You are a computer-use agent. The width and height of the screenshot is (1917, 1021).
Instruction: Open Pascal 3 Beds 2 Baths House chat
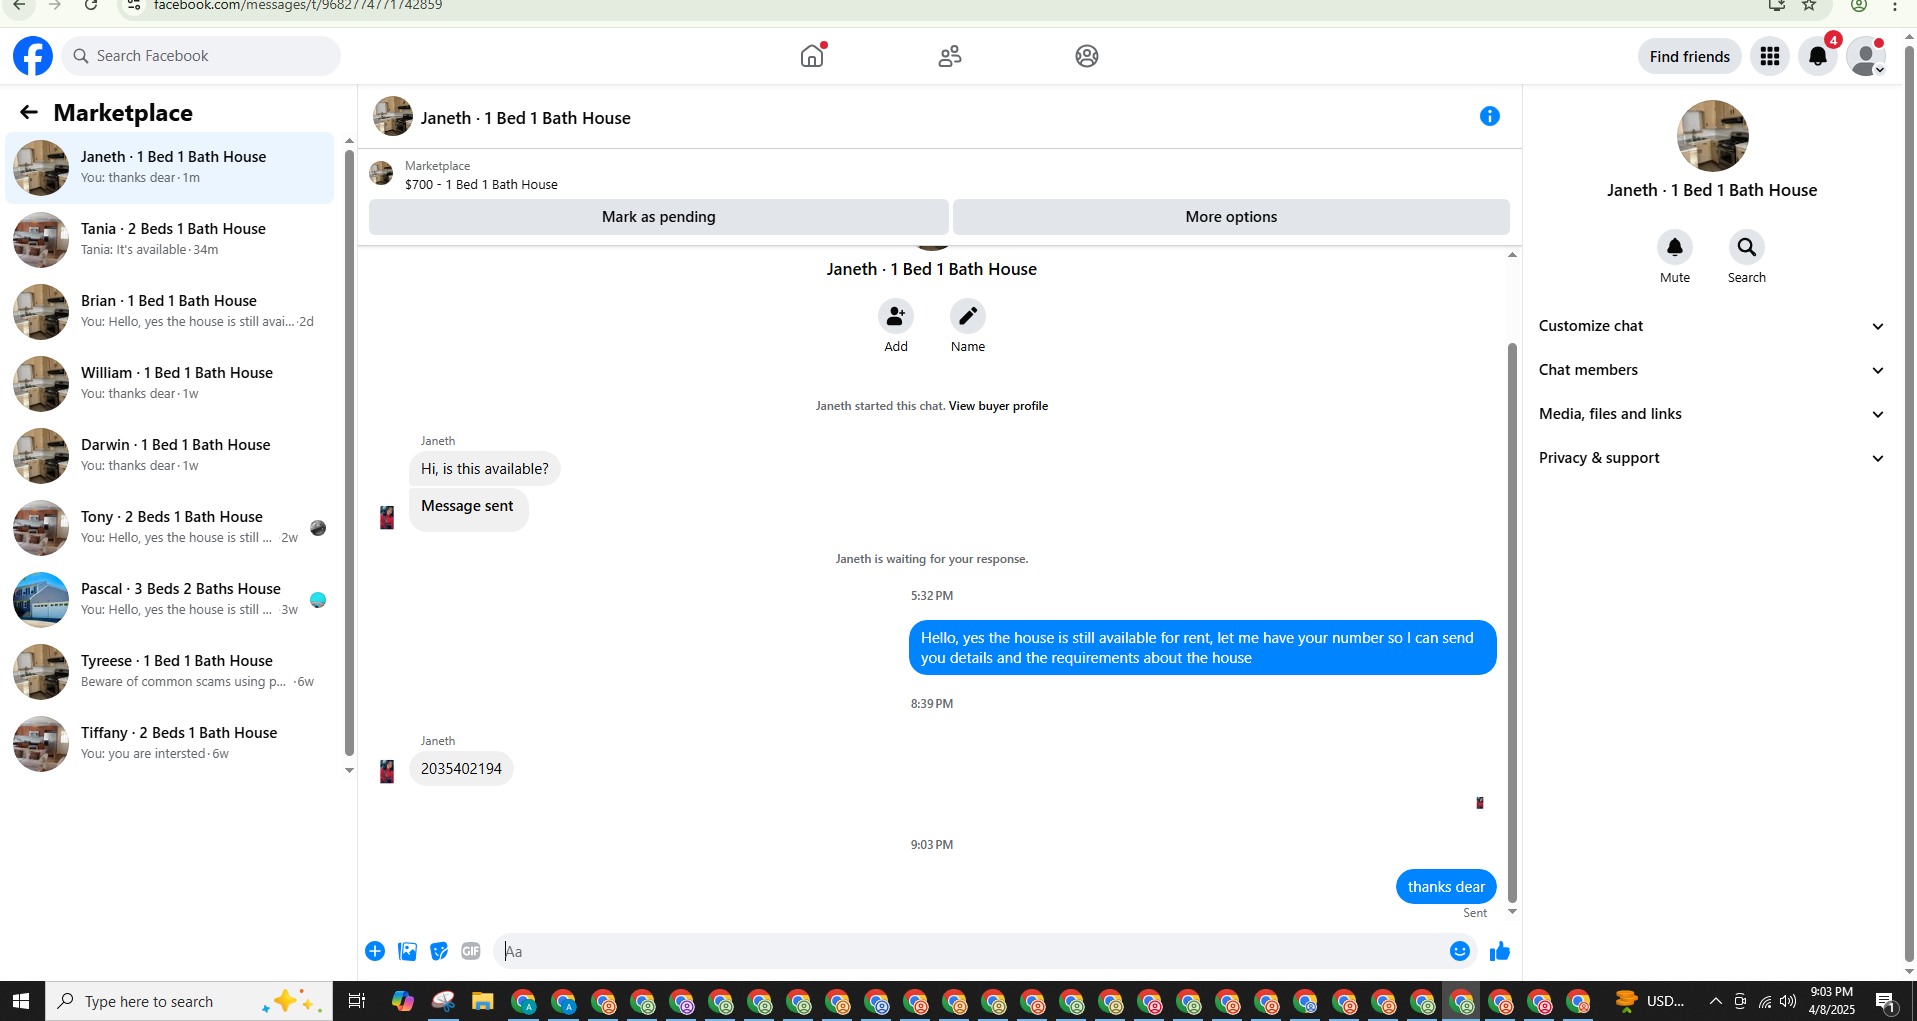click(x=170, y=600)
